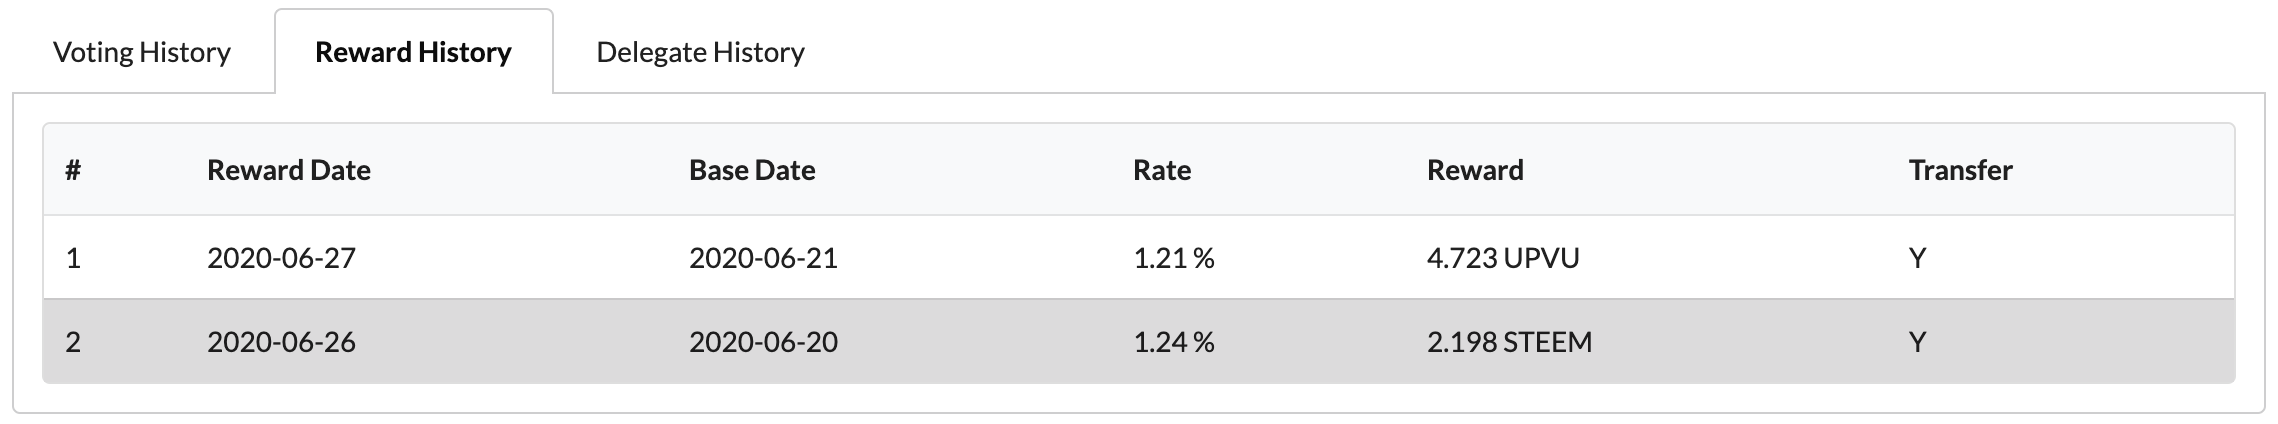
Task: Click the 4.723 UPVU reward value
Action: tap(1503, 258)
